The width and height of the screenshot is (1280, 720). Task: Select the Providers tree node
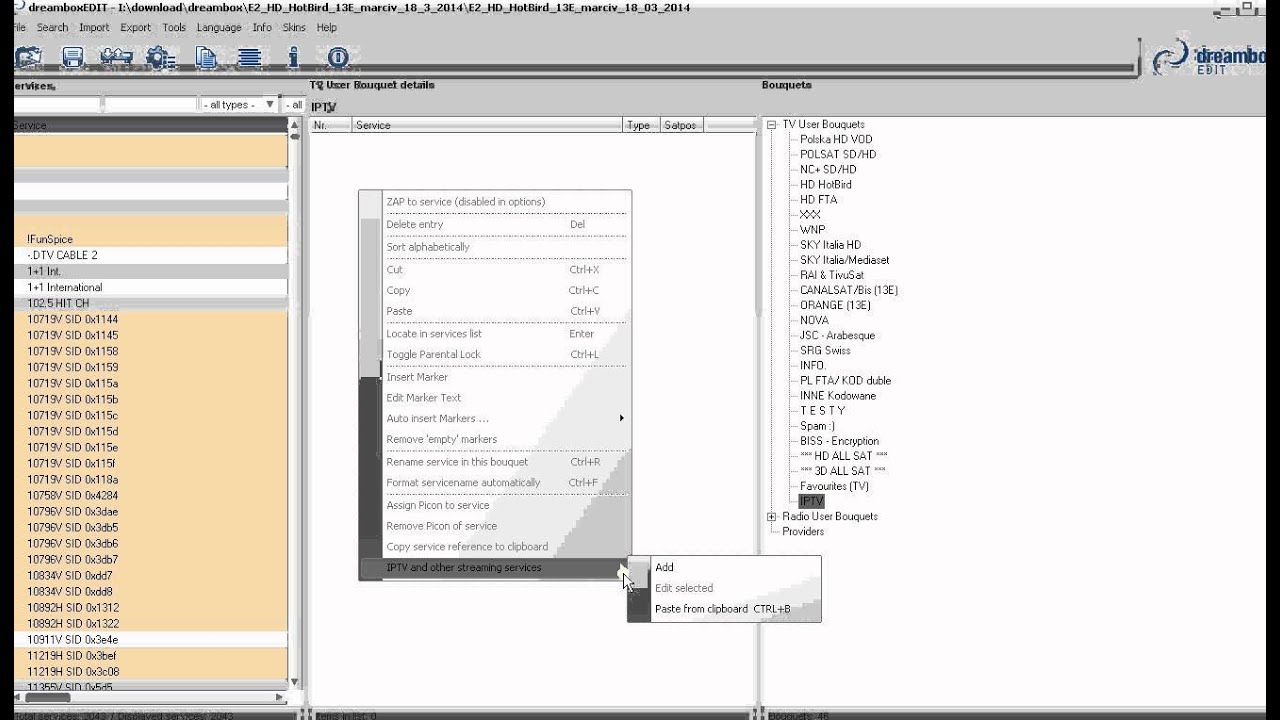[x=803, y=532]
